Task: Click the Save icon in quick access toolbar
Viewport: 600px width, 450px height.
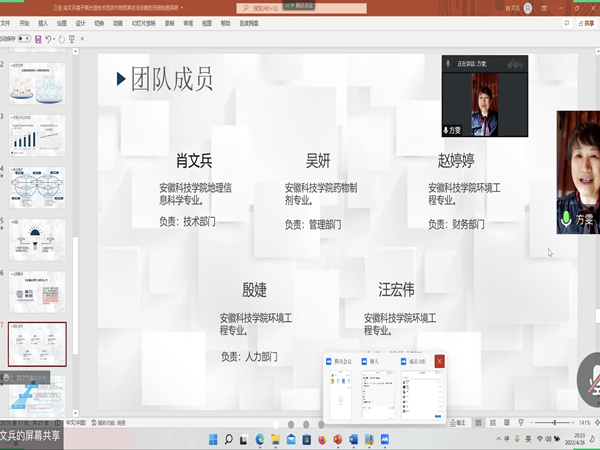Action: click(x=38, y=39)
